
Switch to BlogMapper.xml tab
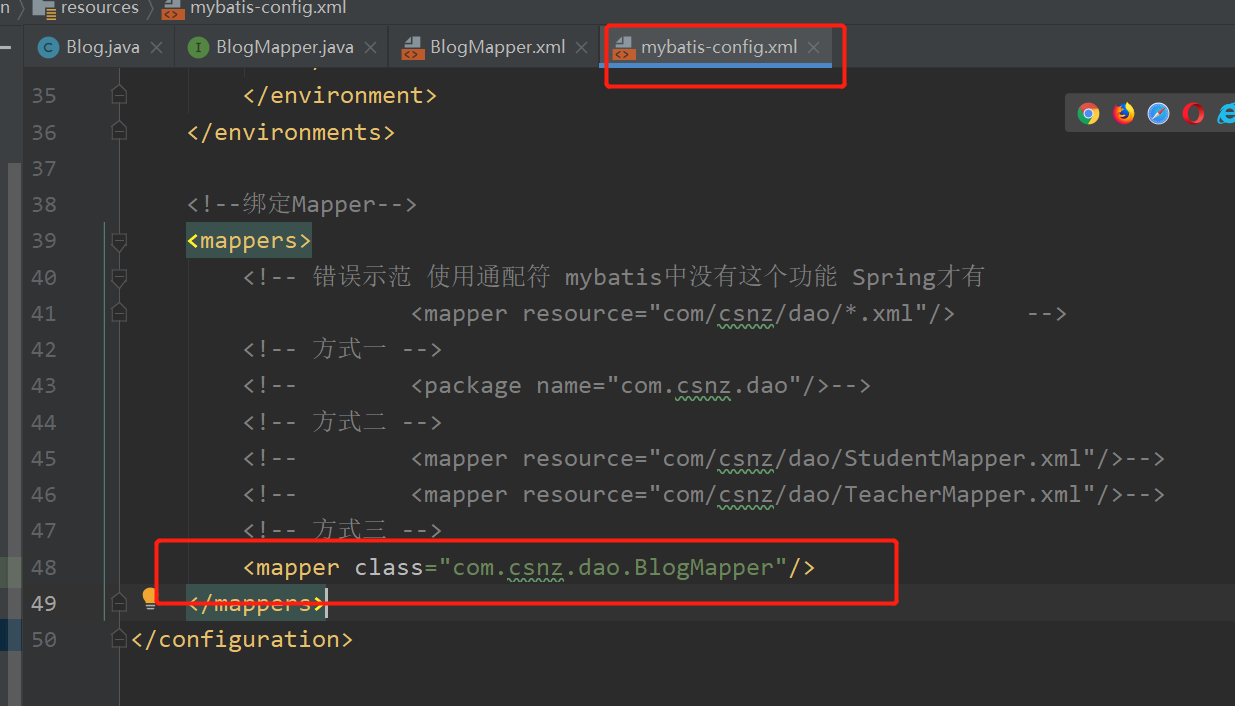point(497,48)
